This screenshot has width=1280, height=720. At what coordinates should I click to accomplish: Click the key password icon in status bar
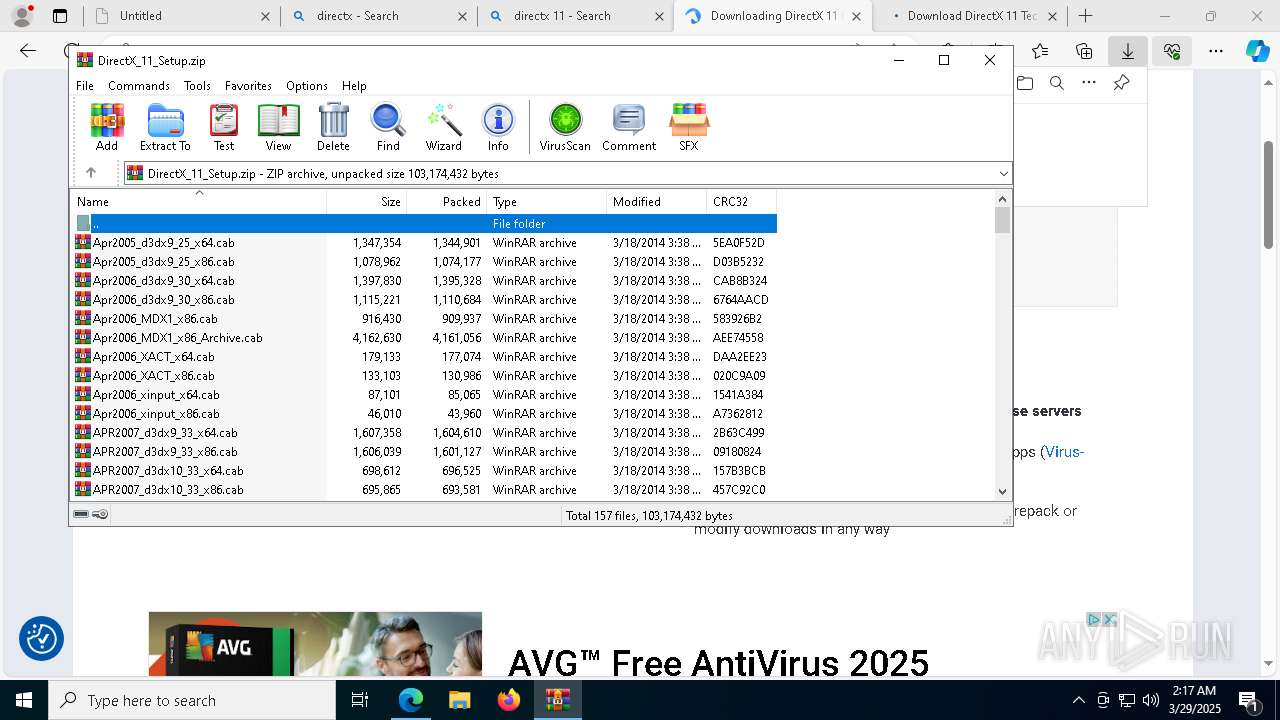click(x=100, y=514)
